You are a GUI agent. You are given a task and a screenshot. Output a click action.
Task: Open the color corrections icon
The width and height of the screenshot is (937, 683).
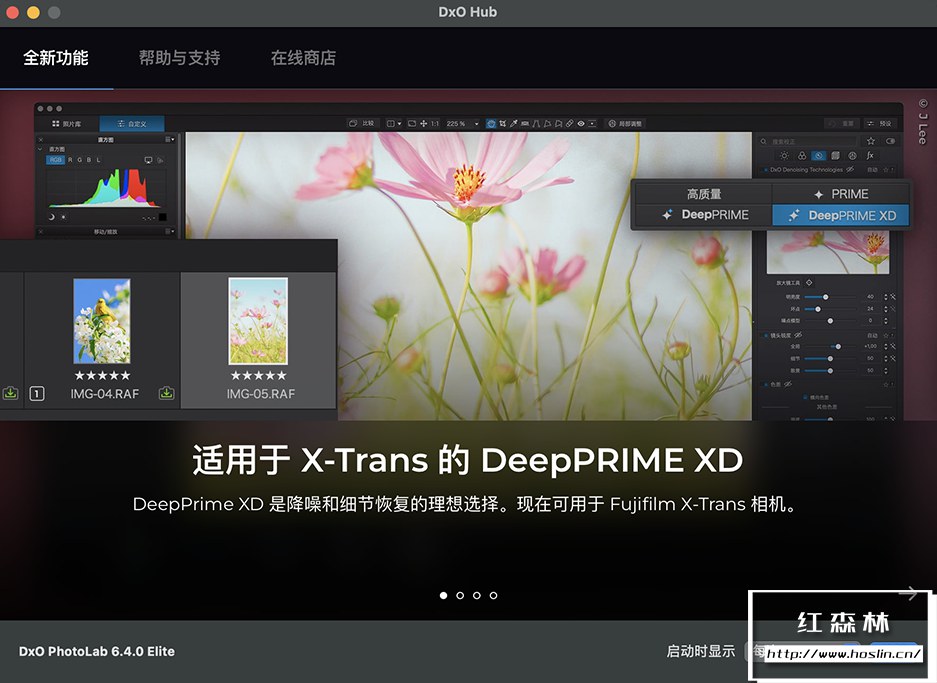801,155
